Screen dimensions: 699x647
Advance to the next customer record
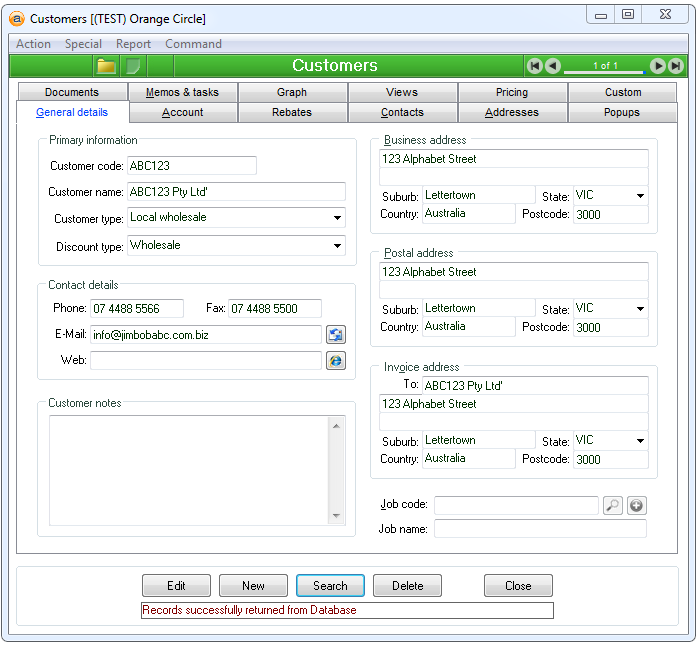pyautogui.click(x=657, y=66)
